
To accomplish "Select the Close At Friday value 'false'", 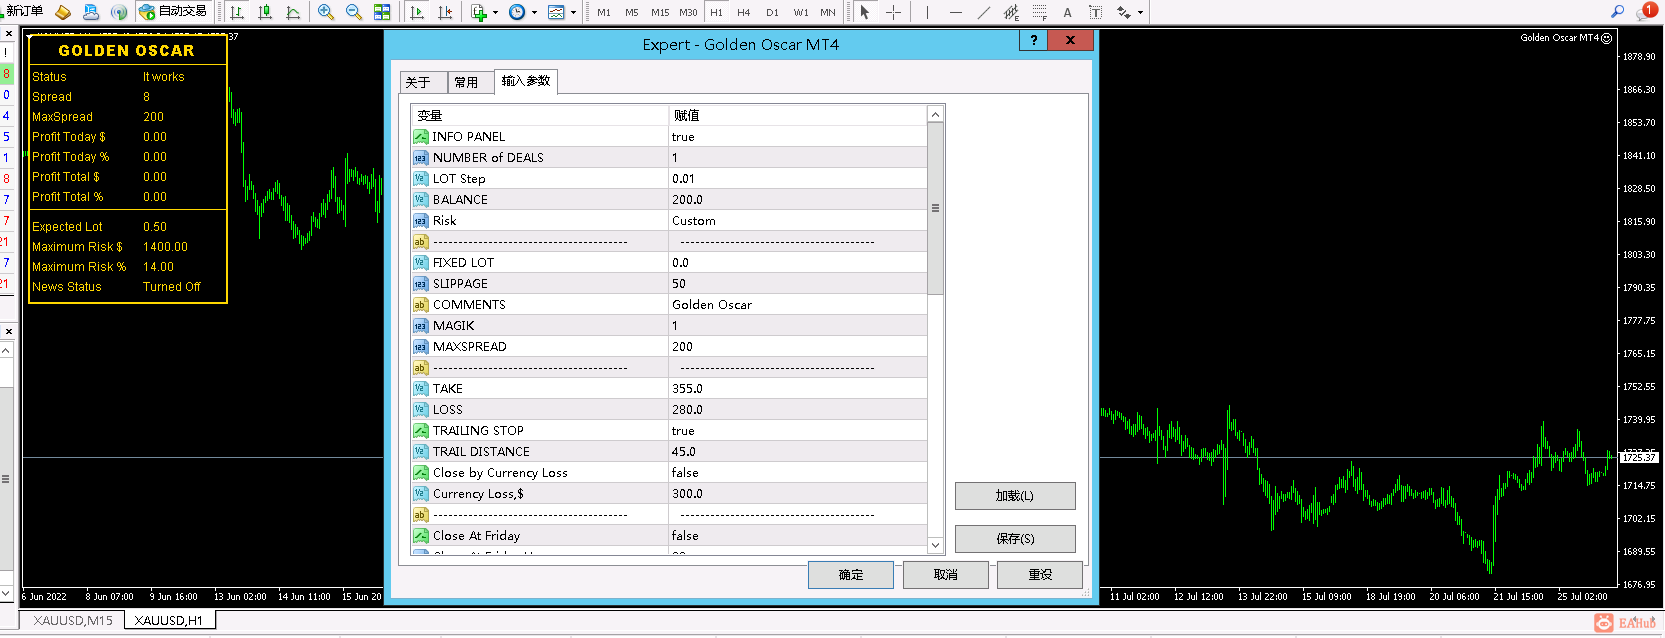I will [x=685, y=536].
